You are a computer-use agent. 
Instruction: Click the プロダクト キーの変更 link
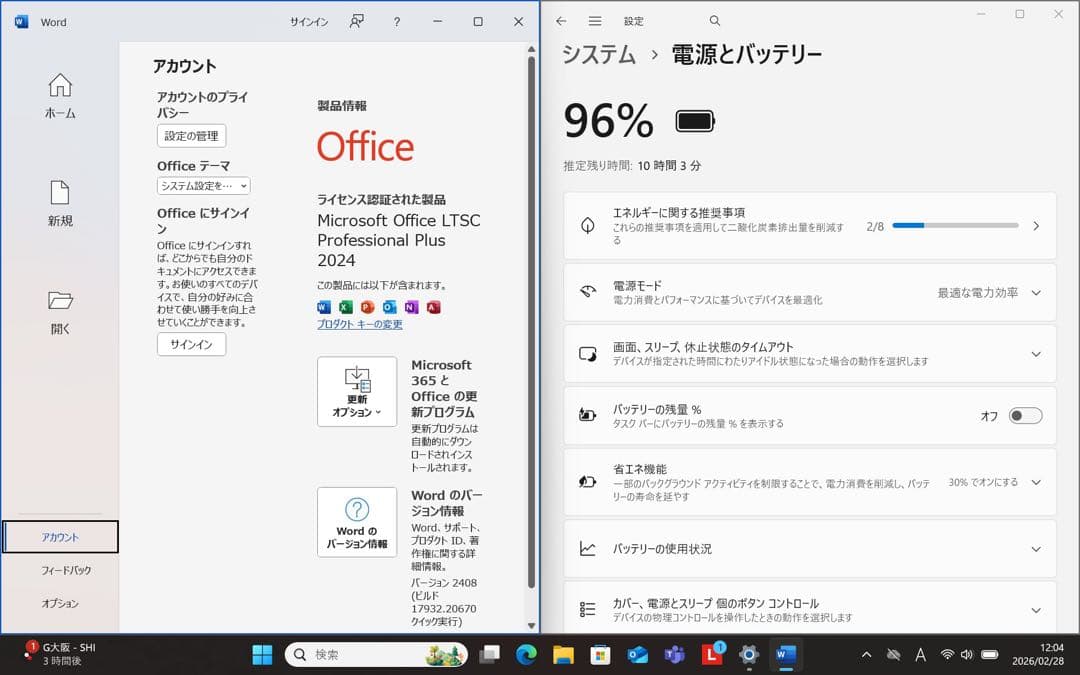(360, 324)
